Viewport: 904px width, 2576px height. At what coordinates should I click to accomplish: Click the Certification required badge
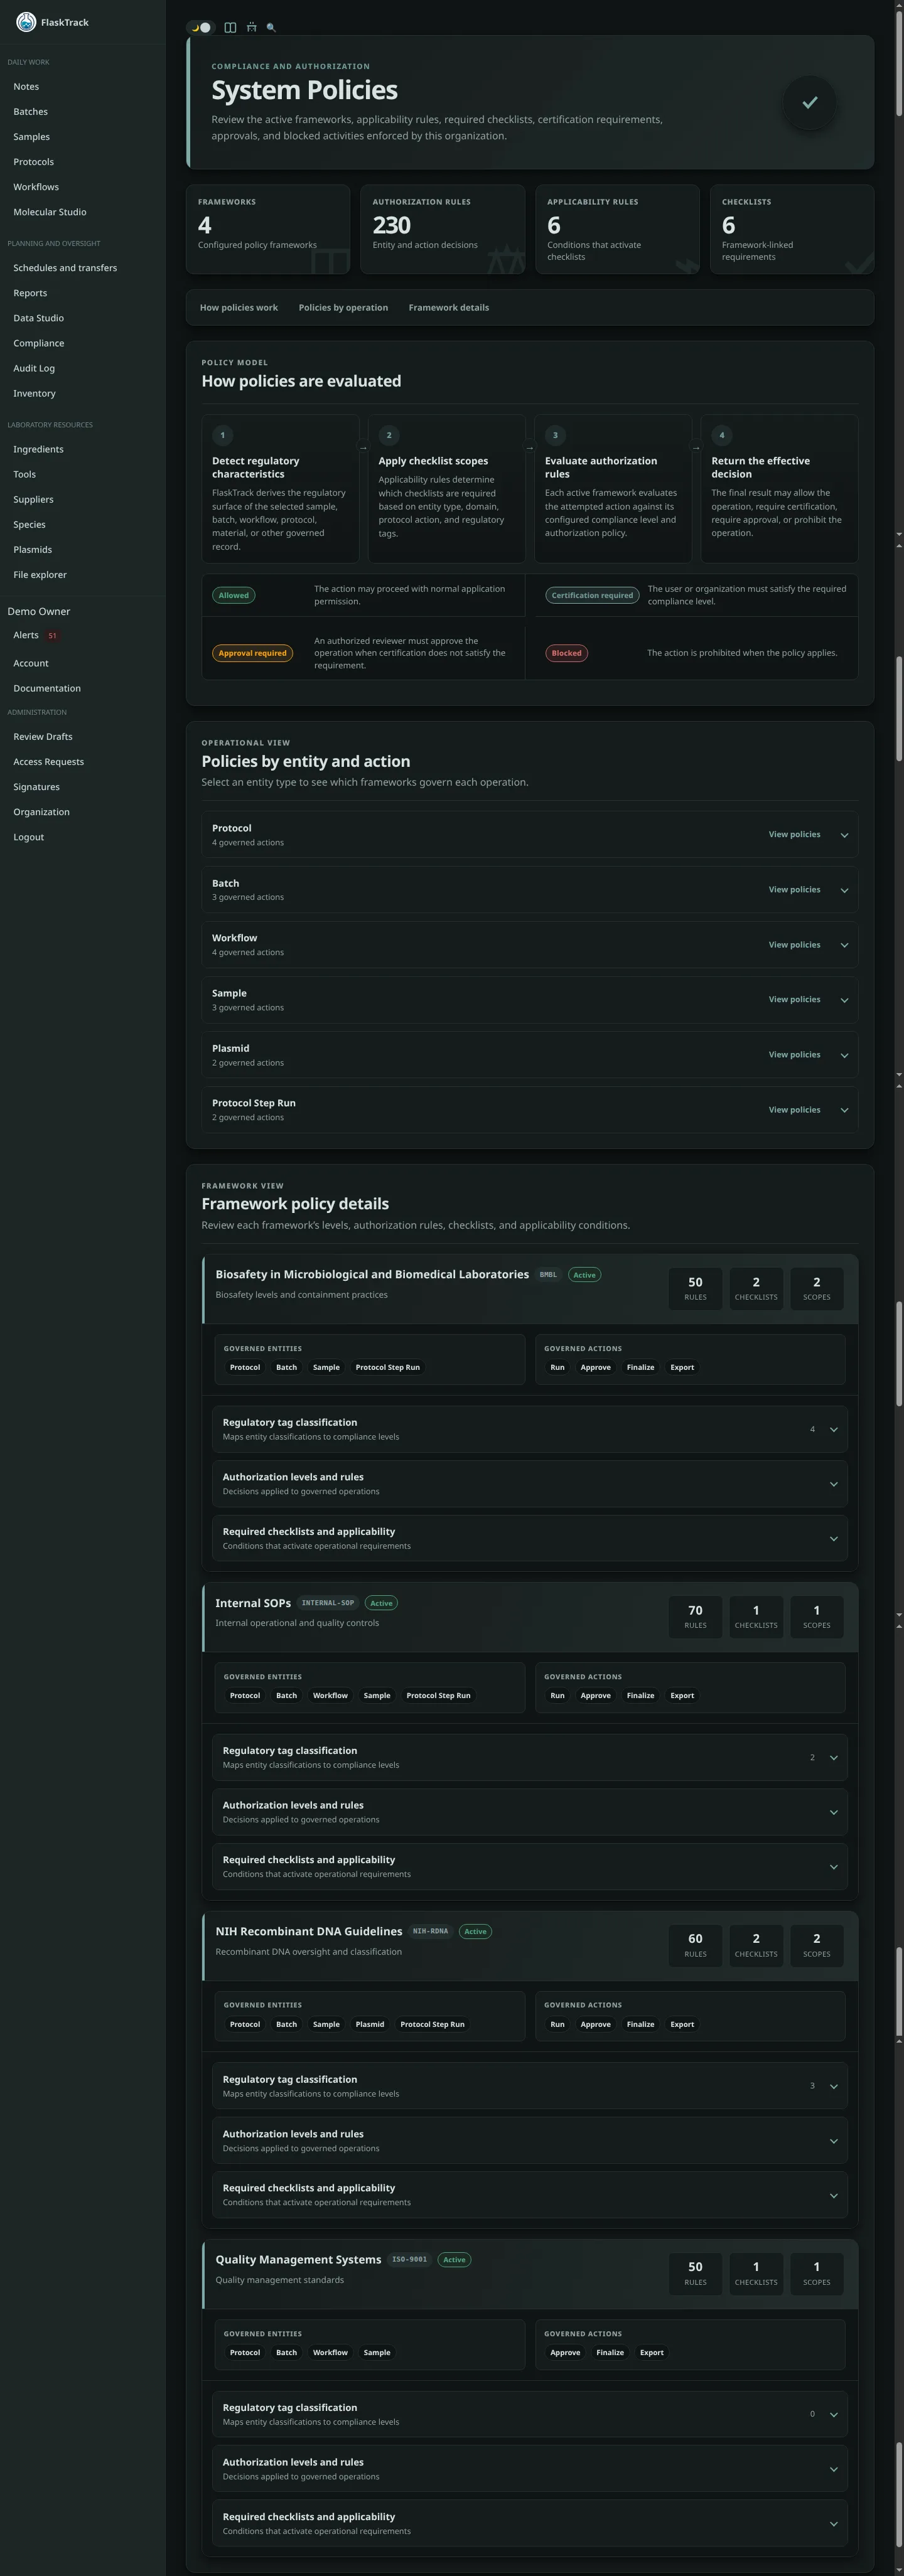[x=592, y=595]
